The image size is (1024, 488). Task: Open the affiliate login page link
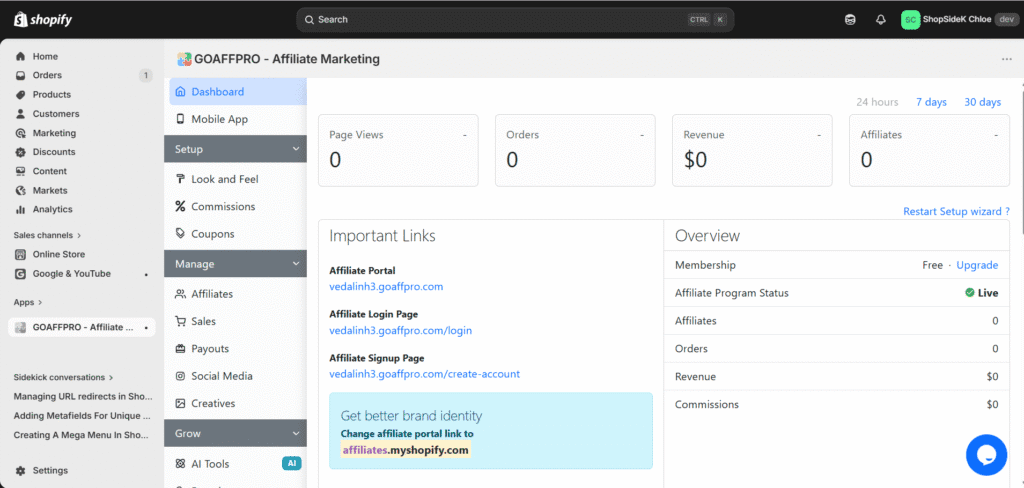click(400, 331)
